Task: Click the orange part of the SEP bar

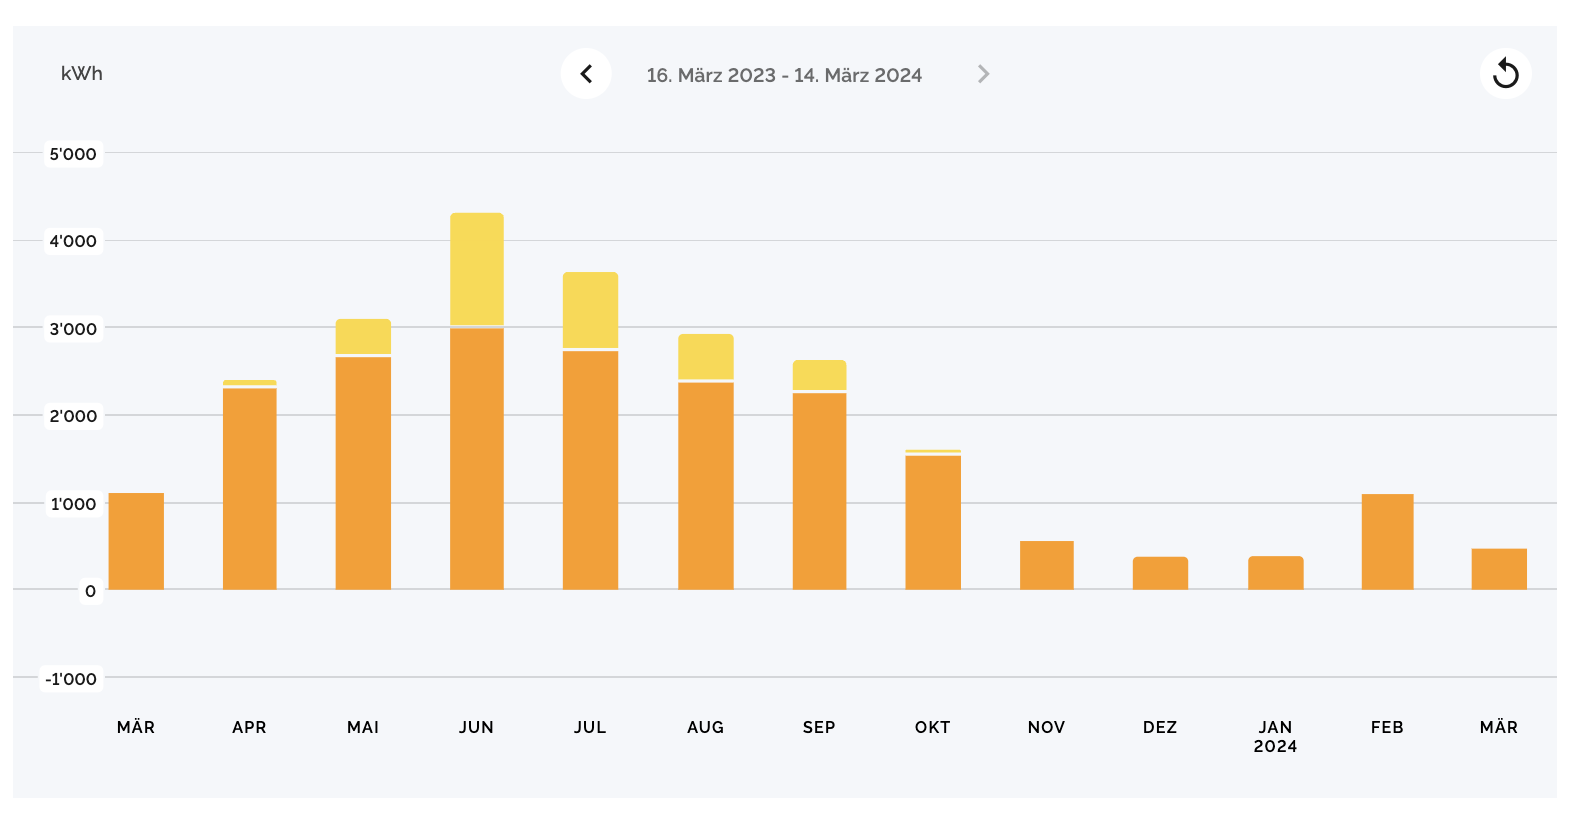Action: click(x=819, y=491)
